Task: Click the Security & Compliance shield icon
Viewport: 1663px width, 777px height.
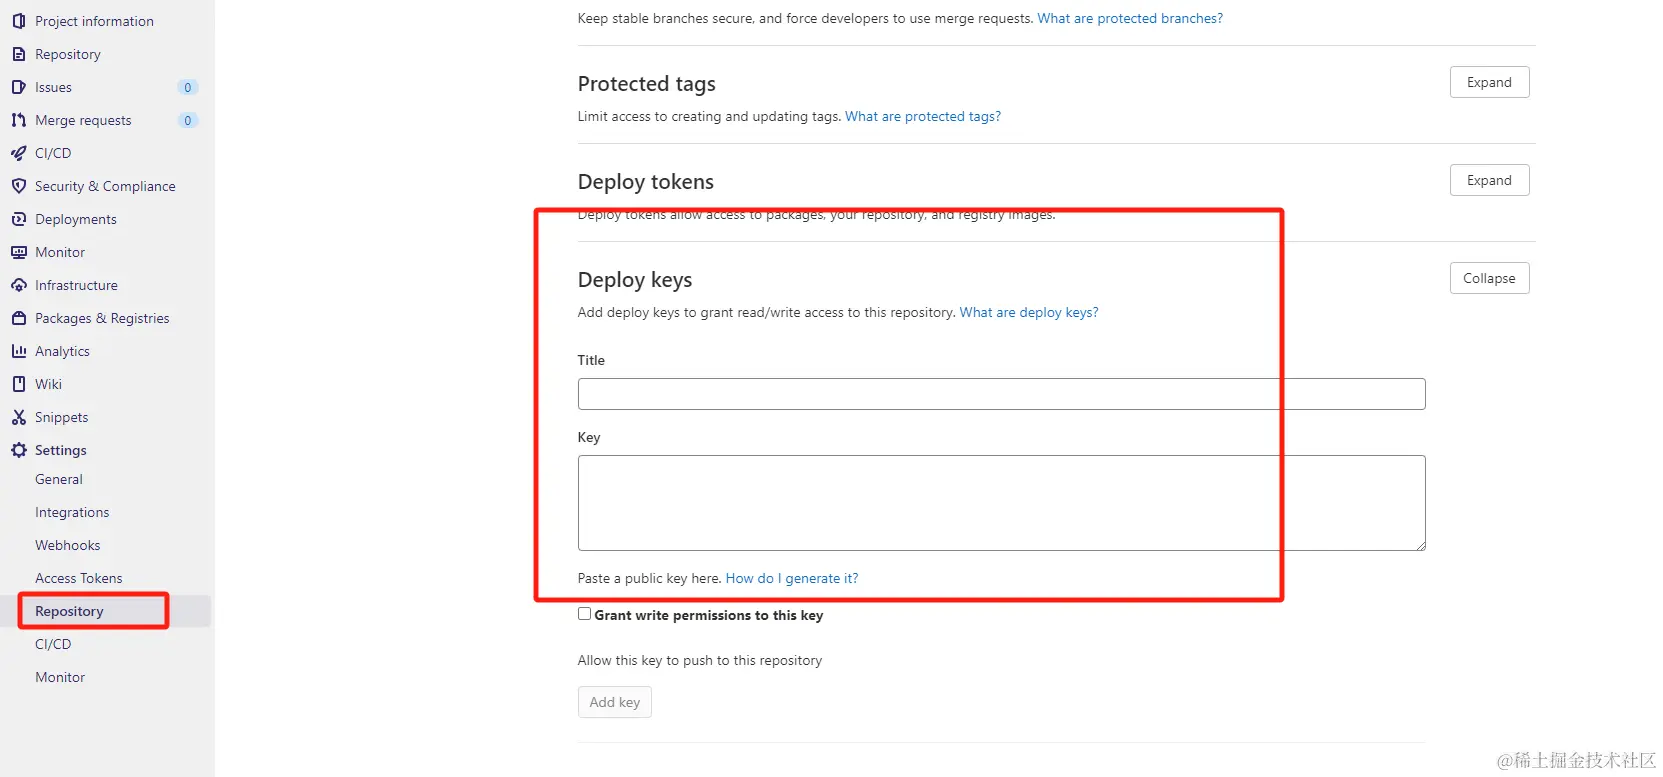Action: (18, 186)
